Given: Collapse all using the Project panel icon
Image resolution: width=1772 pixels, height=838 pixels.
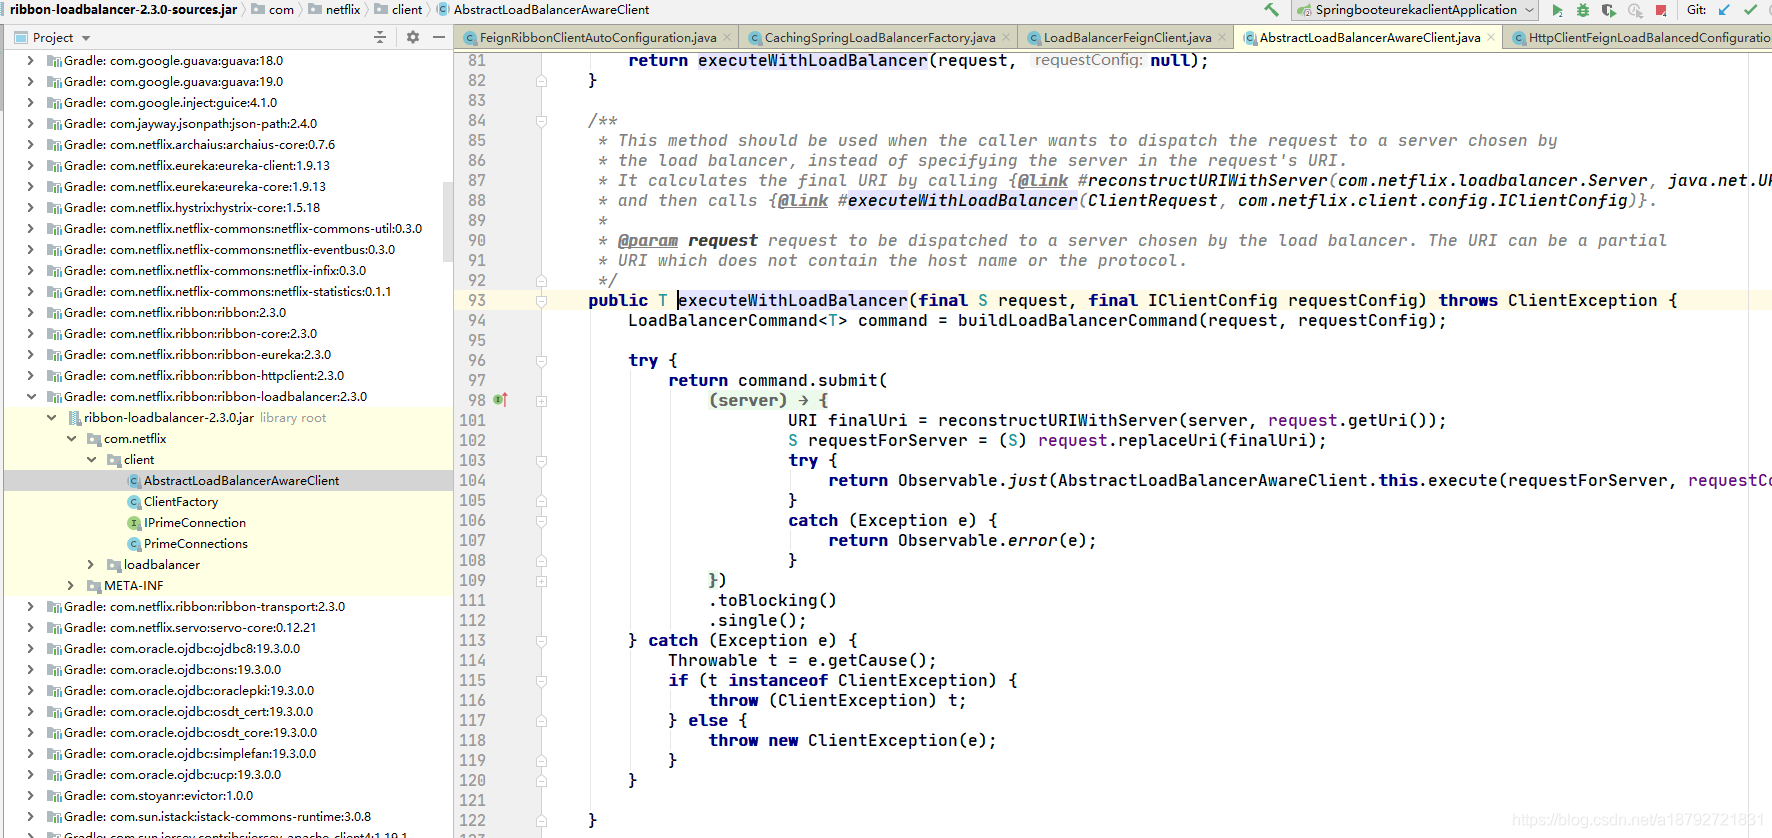Looking at the screenshot, I should click(x=380, y=37).
